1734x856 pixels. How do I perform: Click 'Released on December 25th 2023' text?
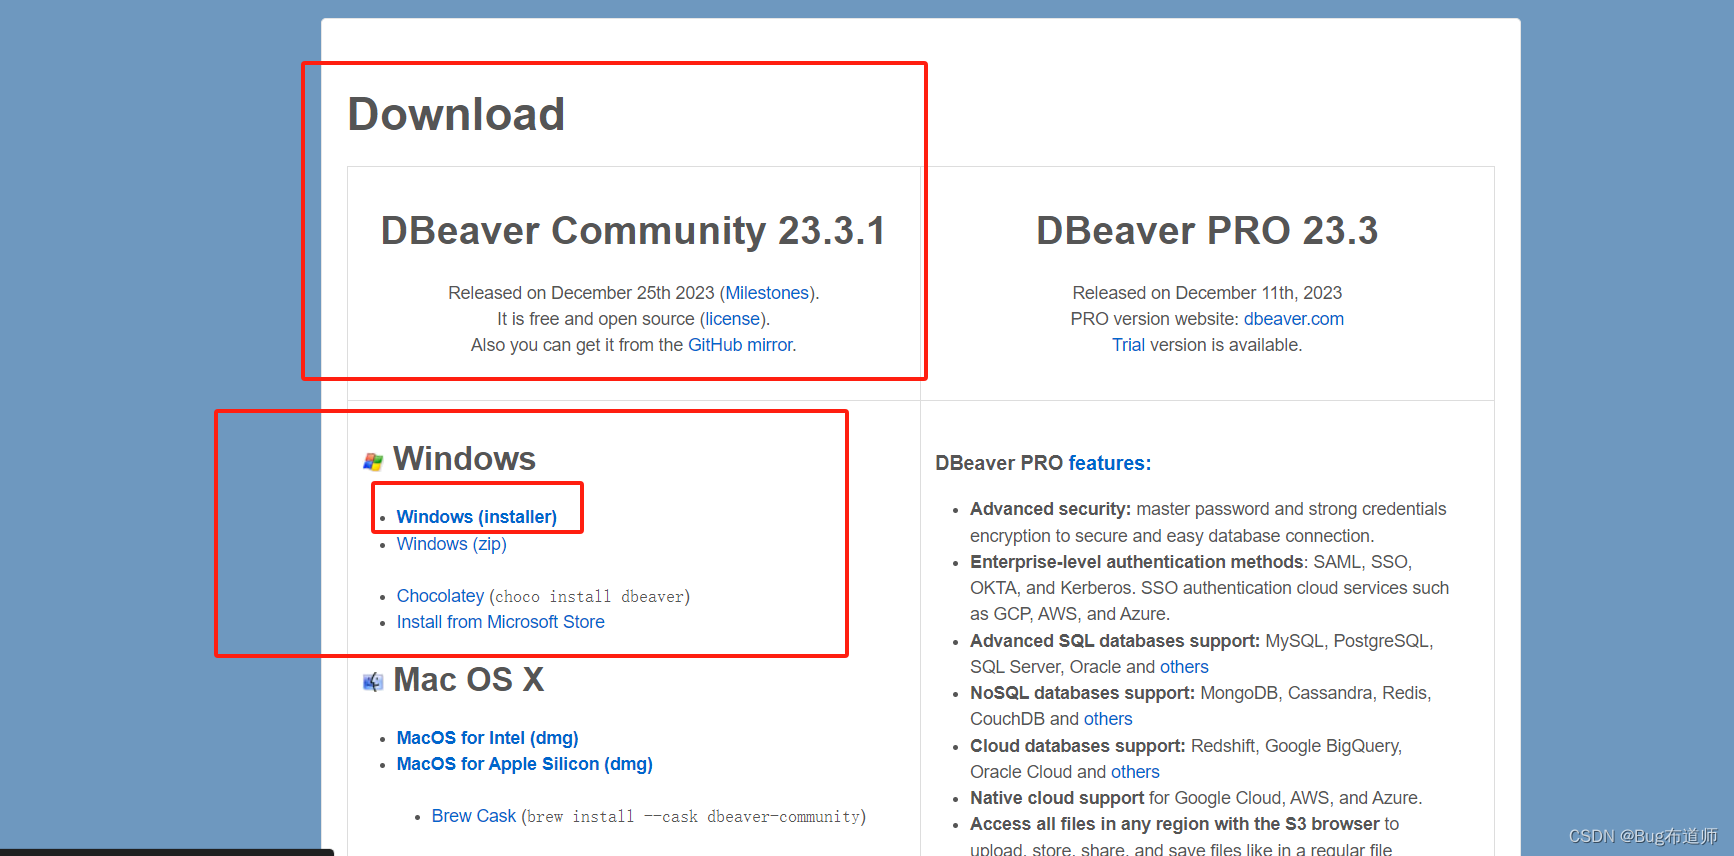coord(581,293)
